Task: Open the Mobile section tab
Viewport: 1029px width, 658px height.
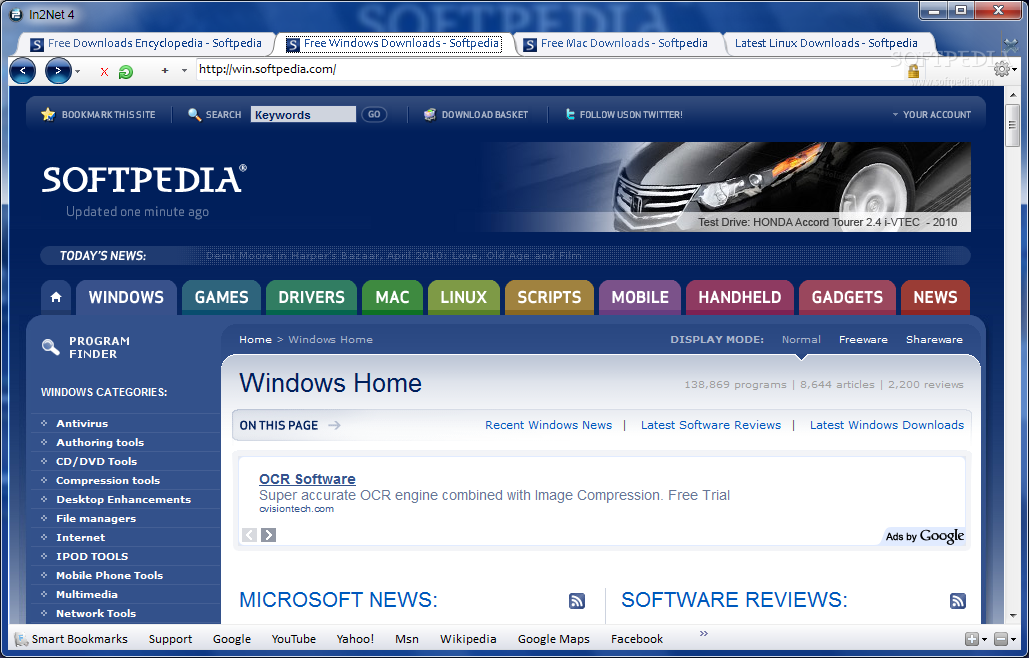Action: (640, 297)
